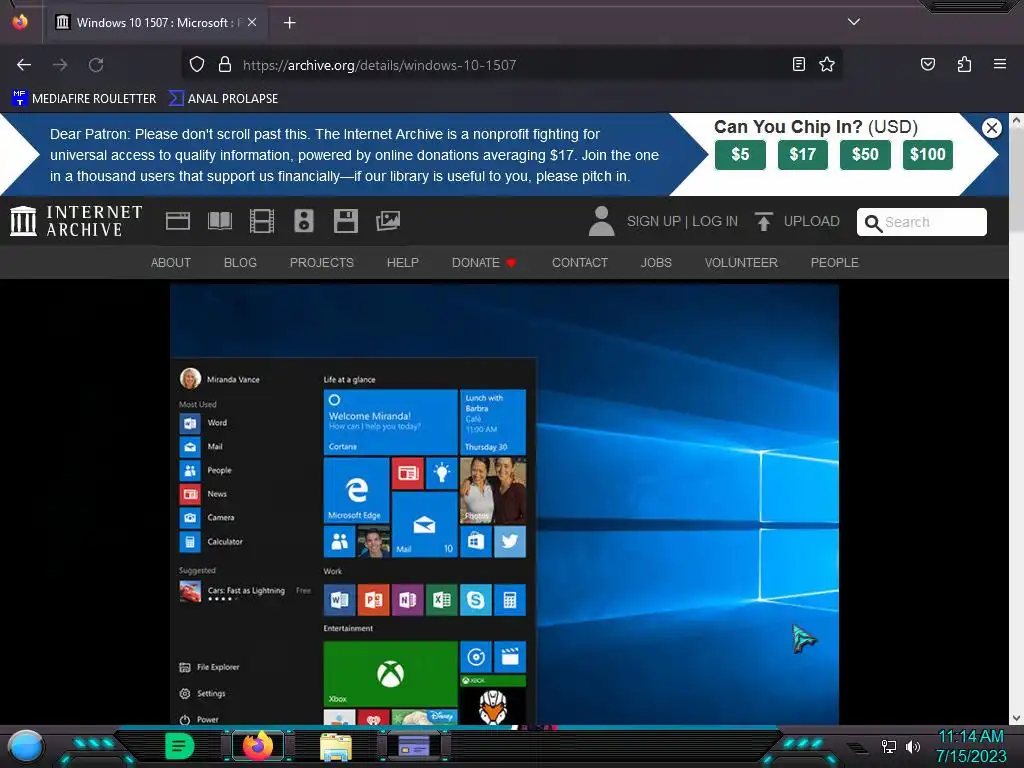
Task: Open the Software floppy disk icon
Action: coord(345,221)
